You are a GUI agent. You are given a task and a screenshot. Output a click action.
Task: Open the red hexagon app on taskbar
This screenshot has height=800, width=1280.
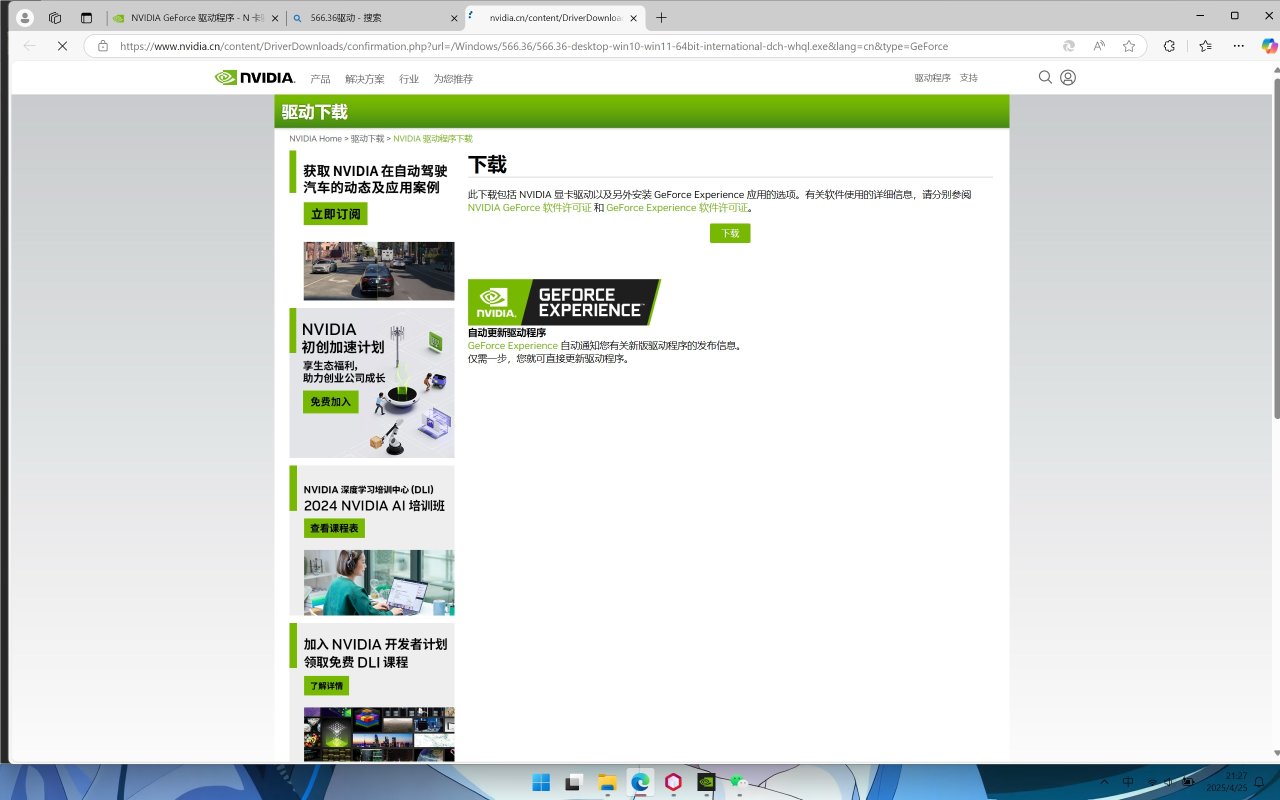pos(673,782)
